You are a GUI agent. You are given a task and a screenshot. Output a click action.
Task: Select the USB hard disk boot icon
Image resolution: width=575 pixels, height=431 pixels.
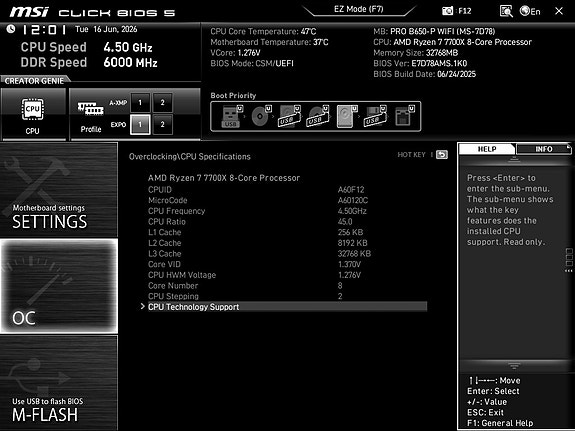click(x=289, y=116)
